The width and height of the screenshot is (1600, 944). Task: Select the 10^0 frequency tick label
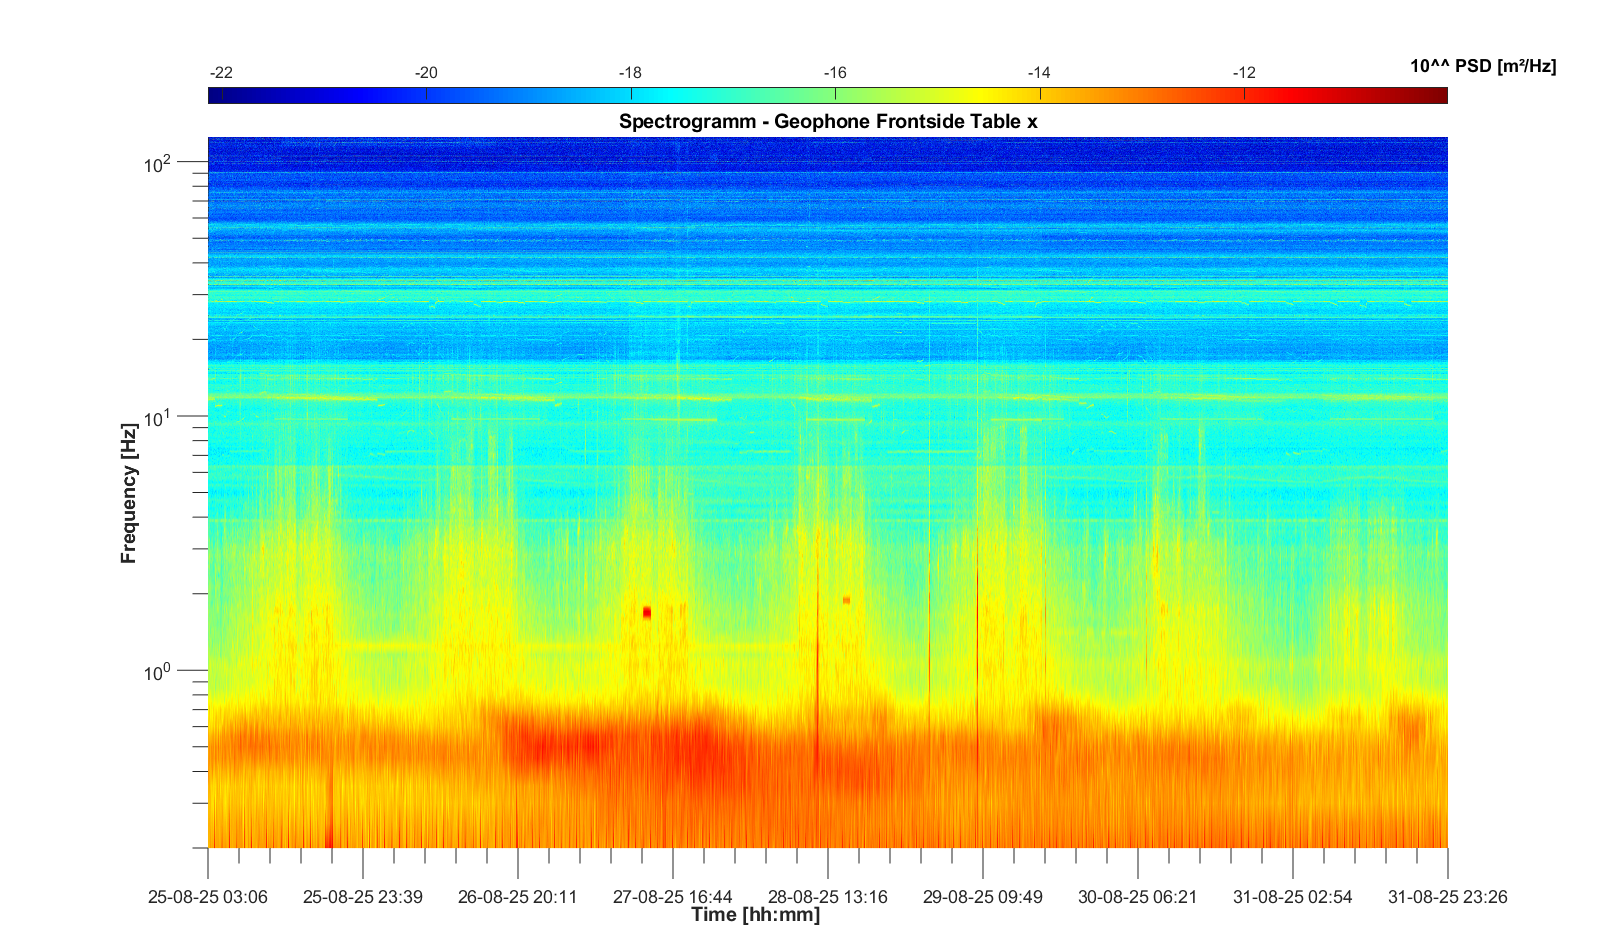[158, 671]
